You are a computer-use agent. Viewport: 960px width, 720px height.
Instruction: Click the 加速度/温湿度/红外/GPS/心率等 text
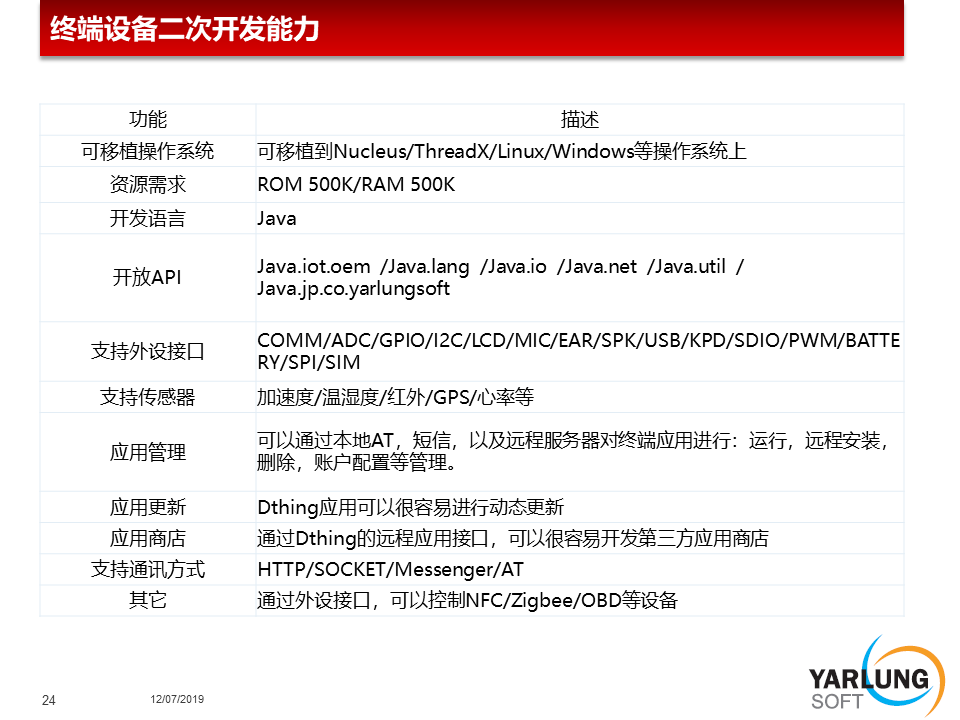click(x=395, y=397)
